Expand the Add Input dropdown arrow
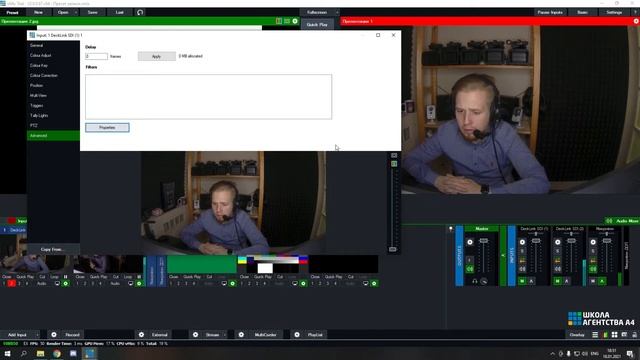 tap(37, 335)
